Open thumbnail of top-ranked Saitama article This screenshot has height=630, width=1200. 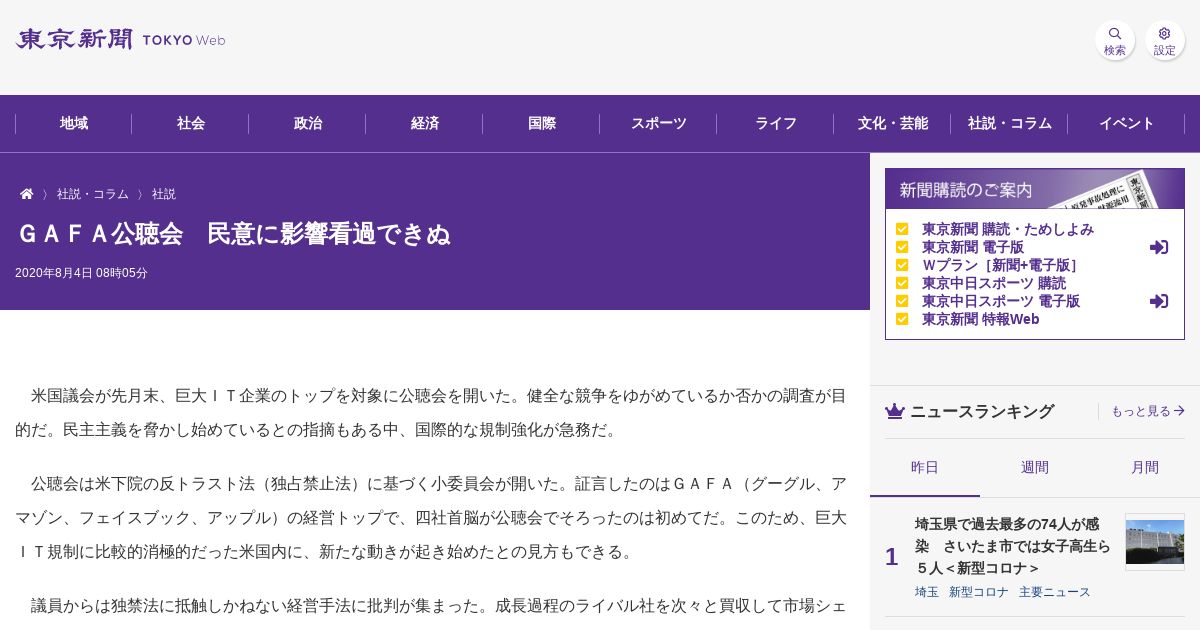tap(1155, 542)
